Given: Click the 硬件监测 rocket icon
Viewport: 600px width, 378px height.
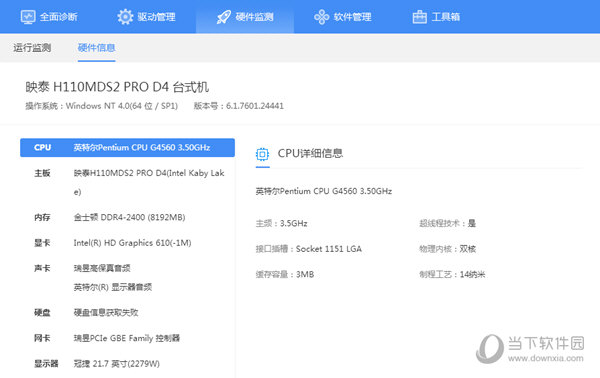Looking at the screenshot, I should [x=223, y=17].
